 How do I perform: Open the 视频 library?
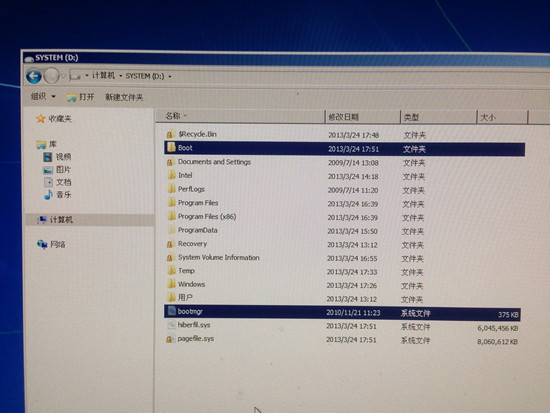click(x=57, y=156)
